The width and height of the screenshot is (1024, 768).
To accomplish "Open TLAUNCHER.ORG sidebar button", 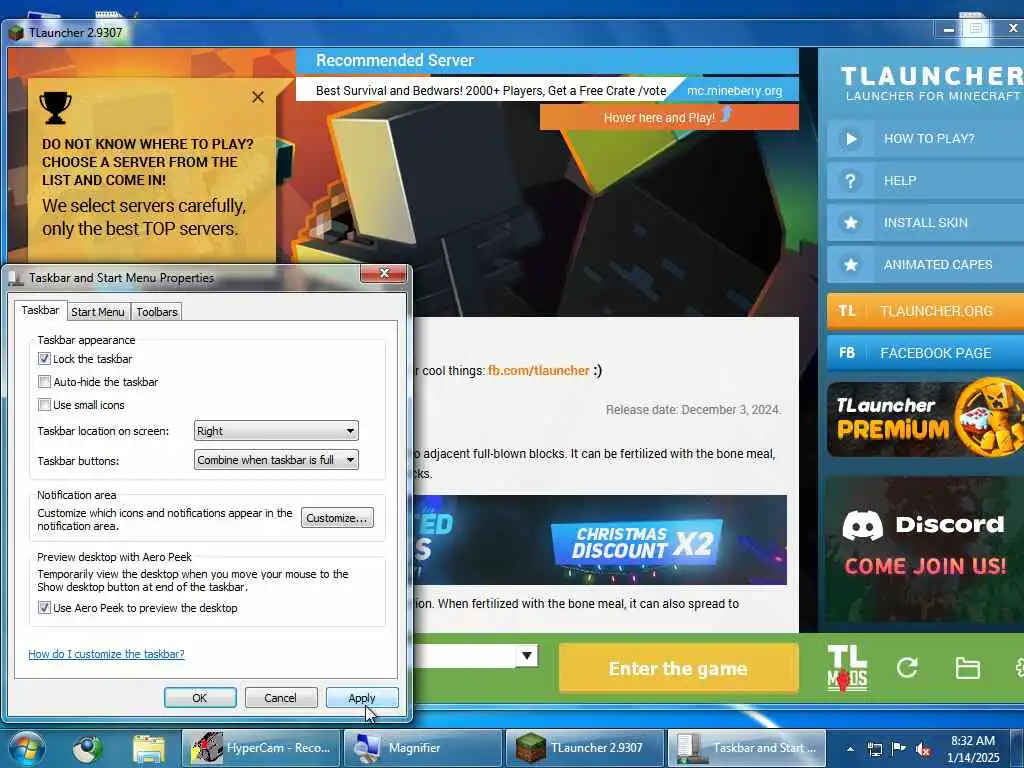I will coord(925,311).
